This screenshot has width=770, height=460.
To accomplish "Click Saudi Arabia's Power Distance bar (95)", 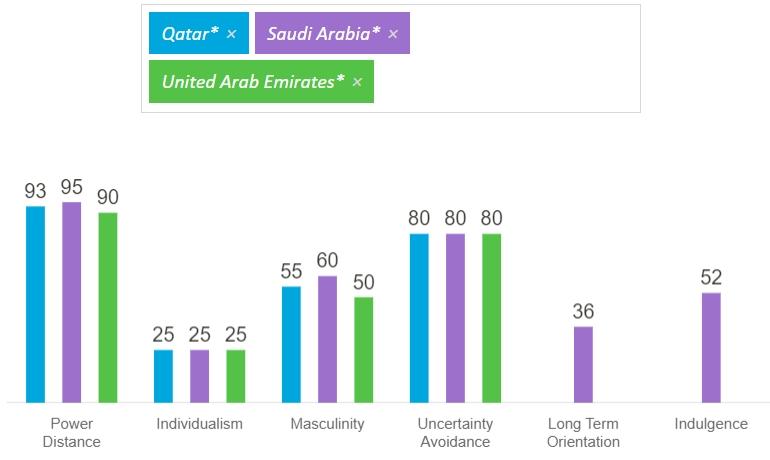I will point(72,302).
